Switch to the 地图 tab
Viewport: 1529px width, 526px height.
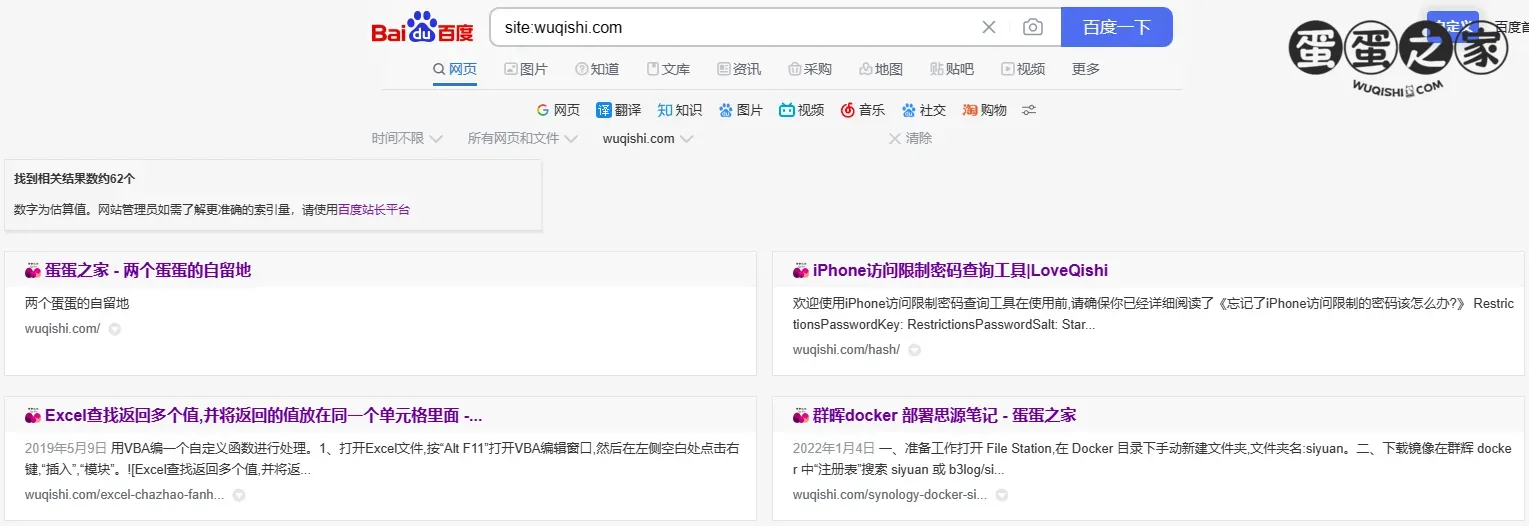coord(881,69)
